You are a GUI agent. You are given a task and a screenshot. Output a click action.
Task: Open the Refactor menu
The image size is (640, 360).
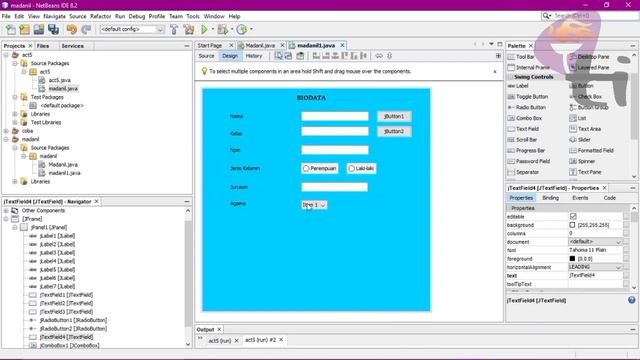pos(100,16)
